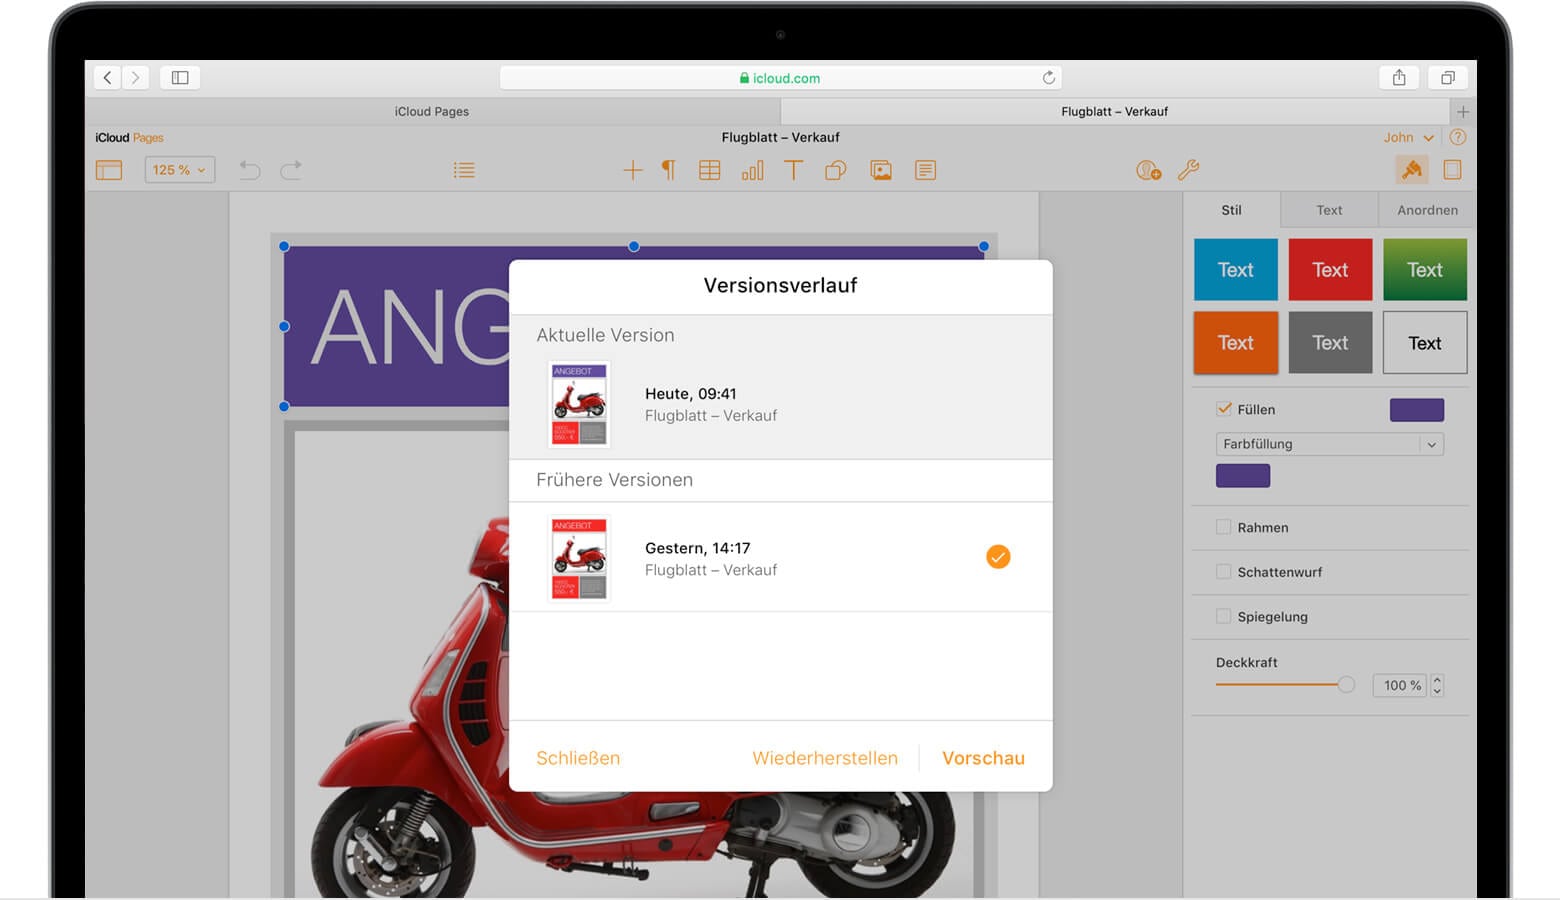The width and height of the screenshot is (1560, 900).
Task: Switch to the Anordnen tab
Action: tap(1427, 210)
